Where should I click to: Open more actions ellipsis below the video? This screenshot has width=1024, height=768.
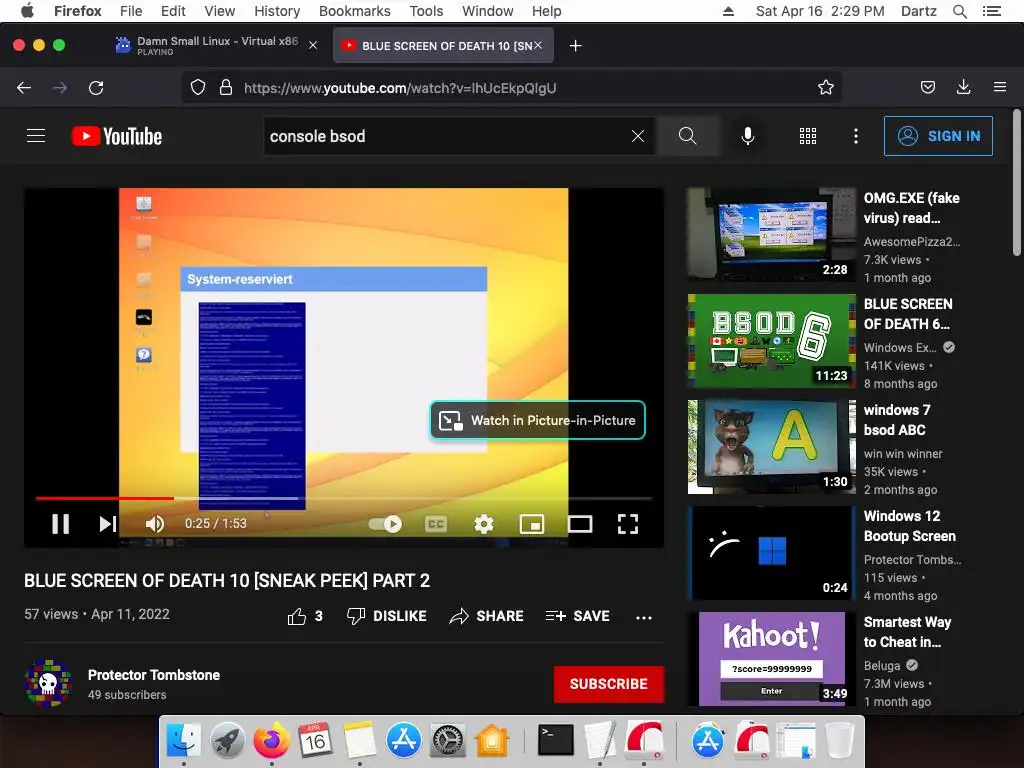point(644,617)
